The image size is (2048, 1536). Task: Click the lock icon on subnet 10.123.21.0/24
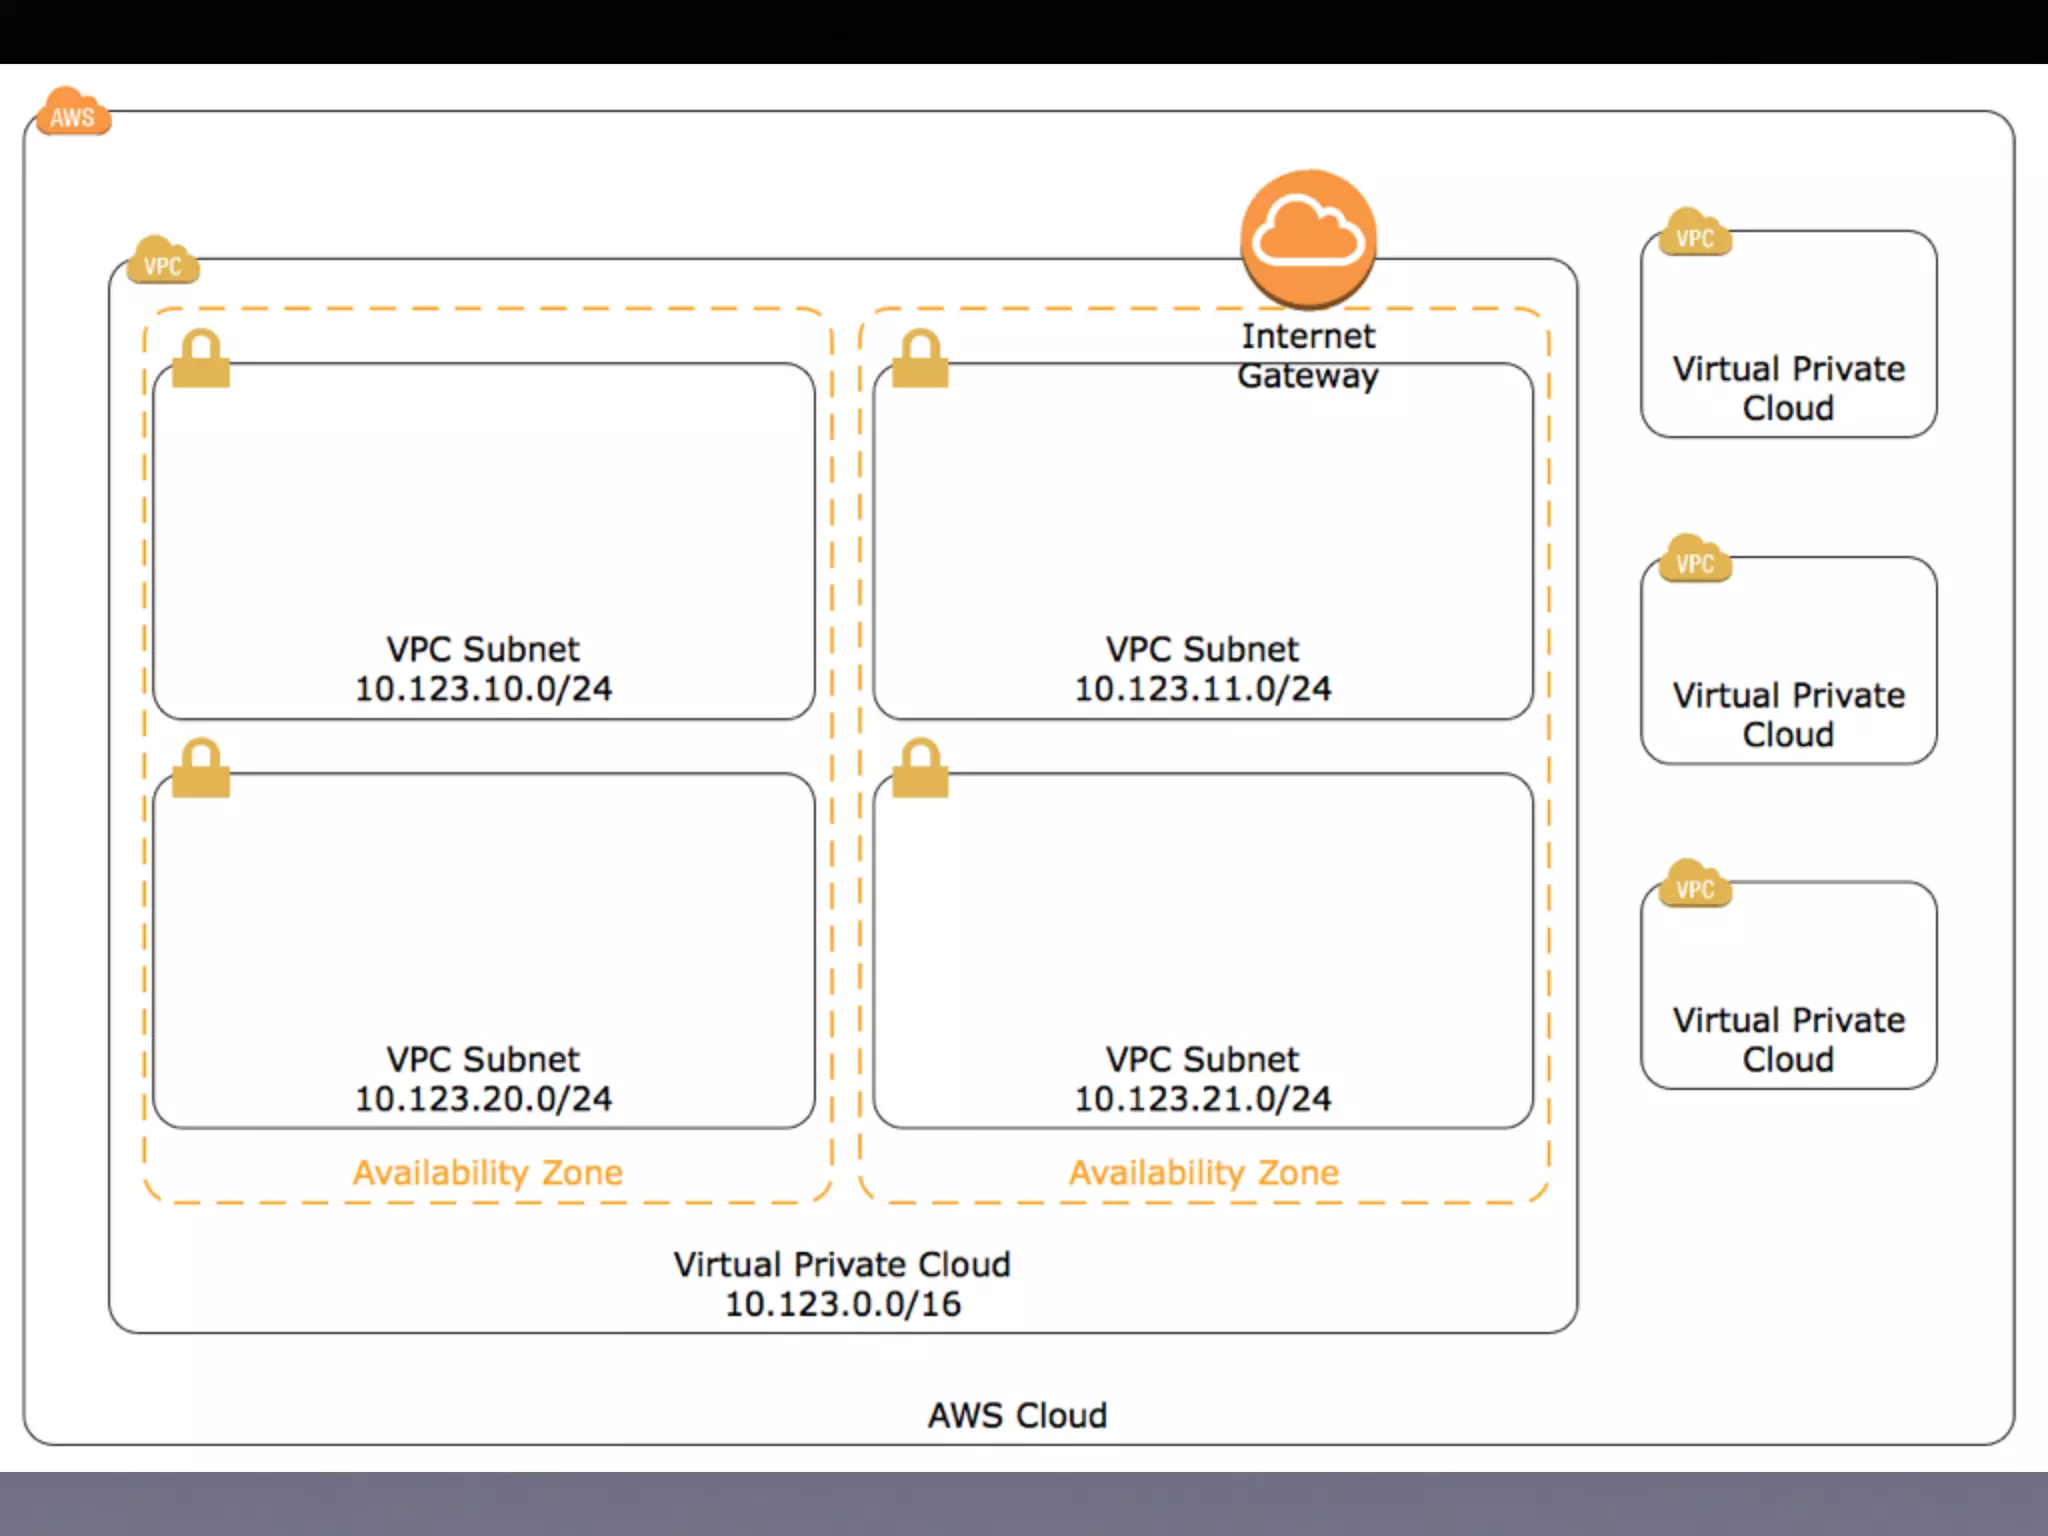920,768
